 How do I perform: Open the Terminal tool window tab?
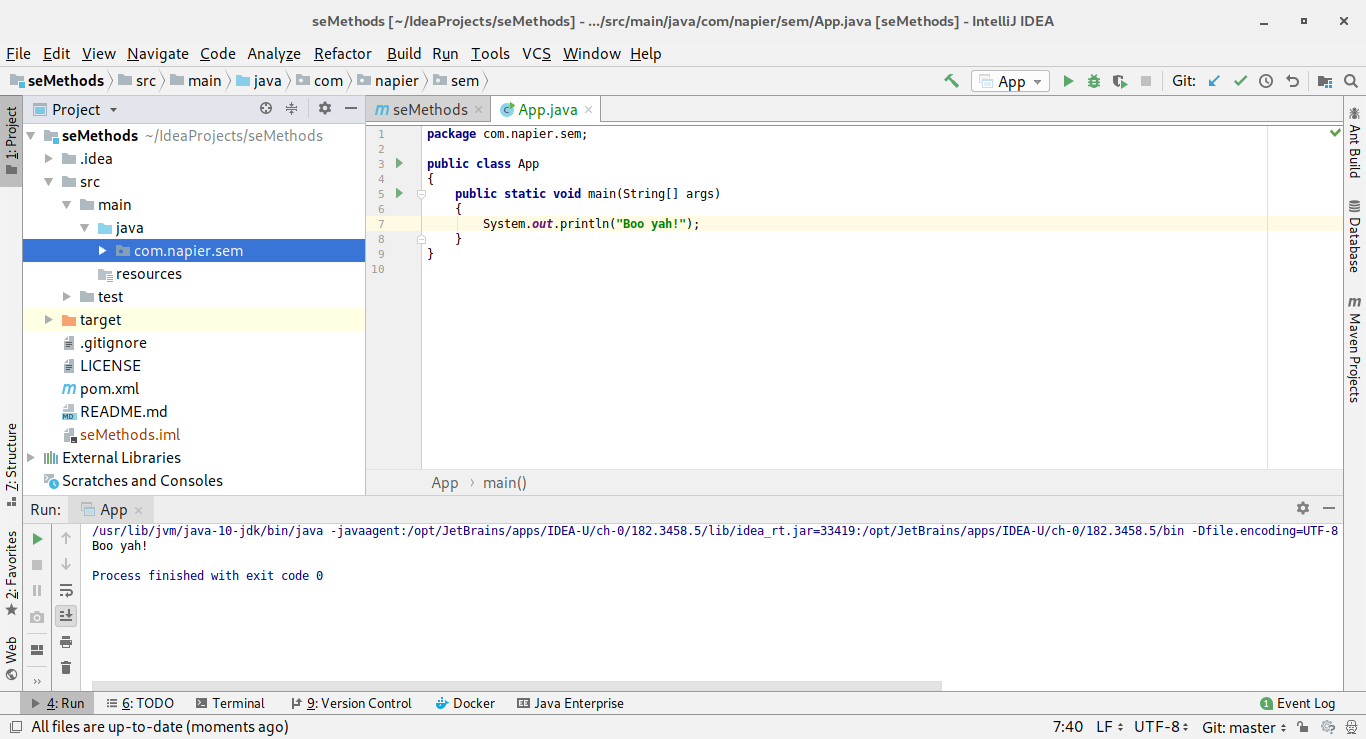coord(231,703)
